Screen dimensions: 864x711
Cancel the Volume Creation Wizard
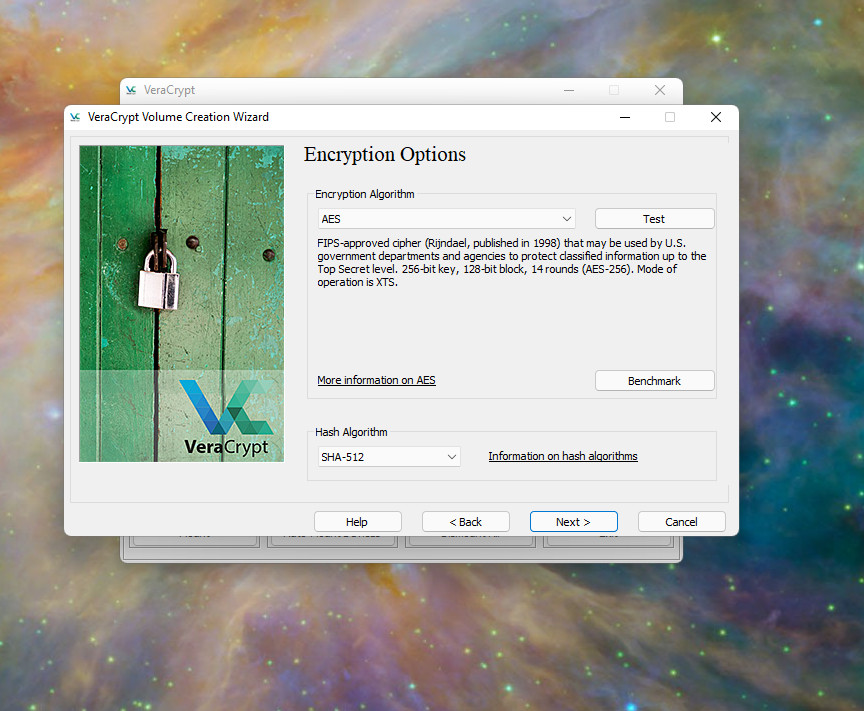click(x=682, y=522)
